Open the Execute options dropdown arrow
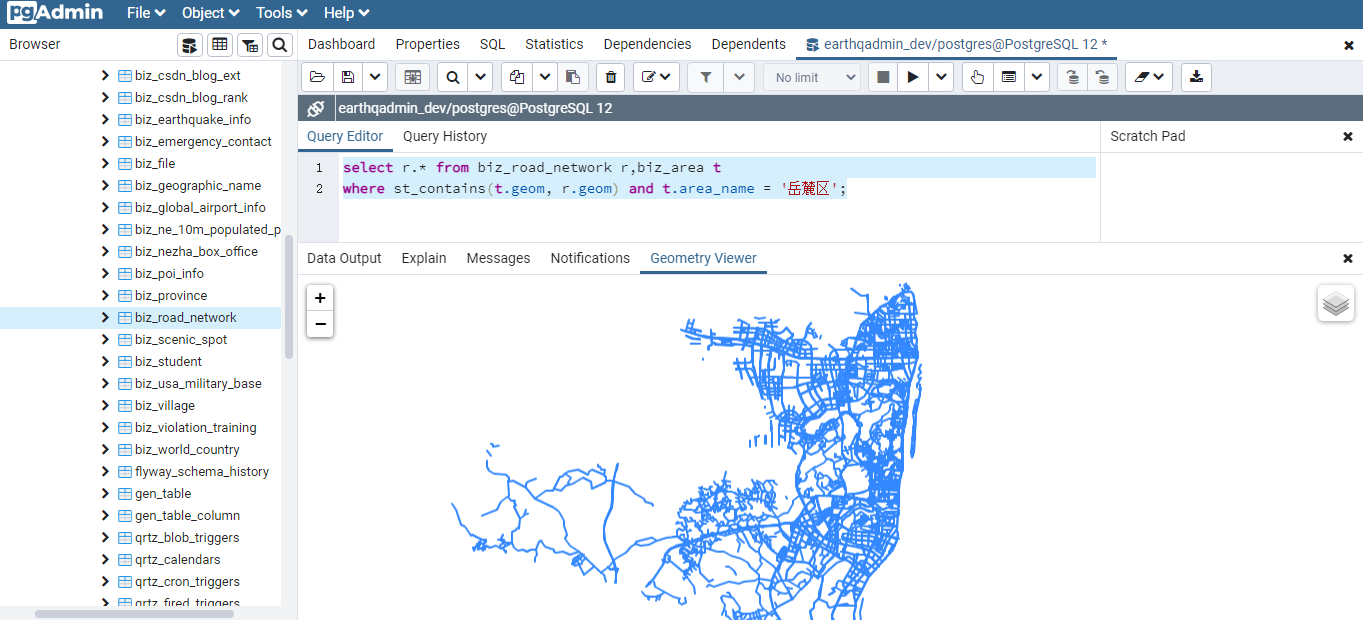 941,77
